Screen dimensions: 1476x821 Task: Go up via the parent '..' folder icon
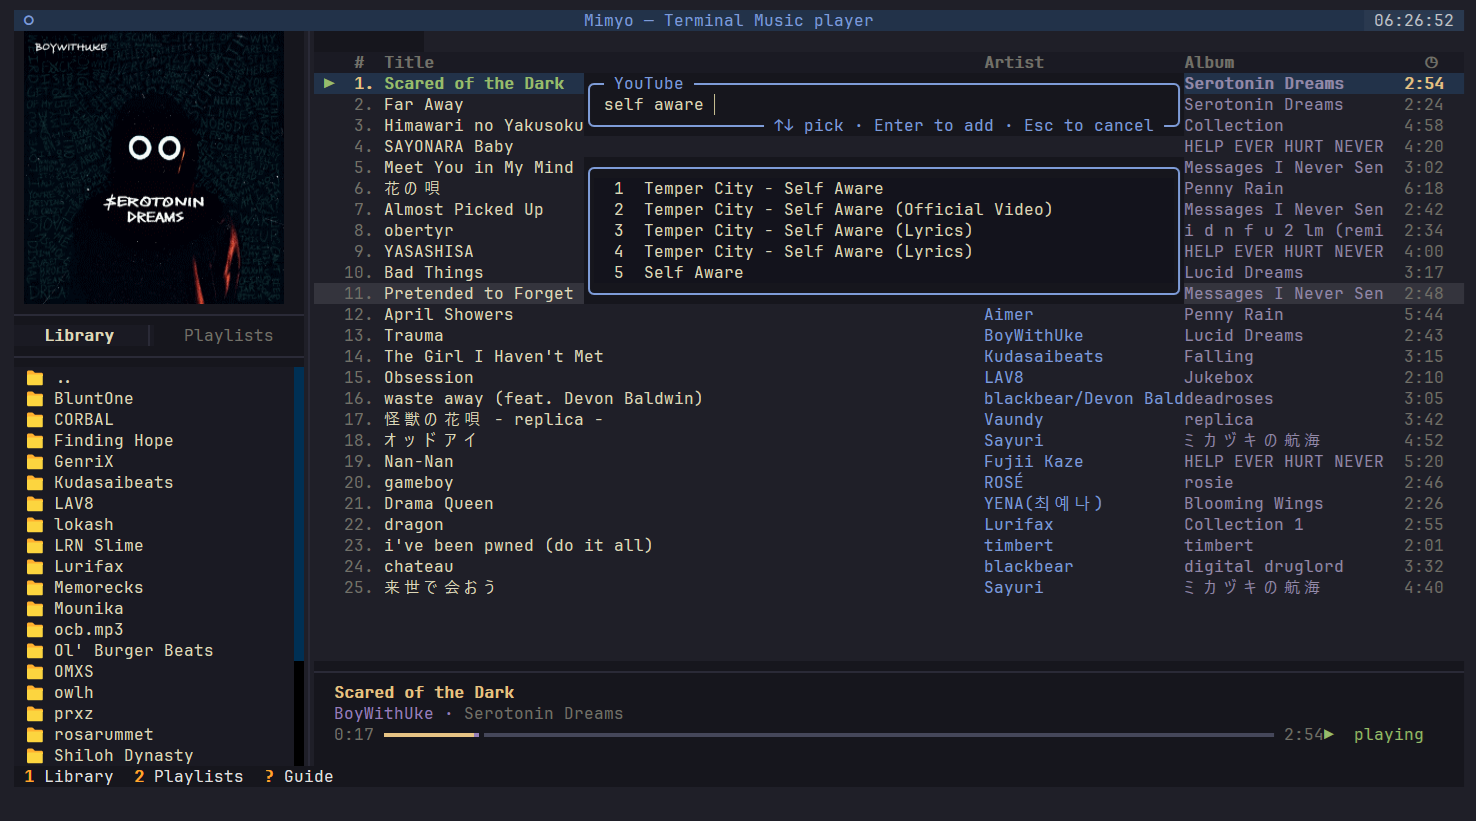(35, 378)
